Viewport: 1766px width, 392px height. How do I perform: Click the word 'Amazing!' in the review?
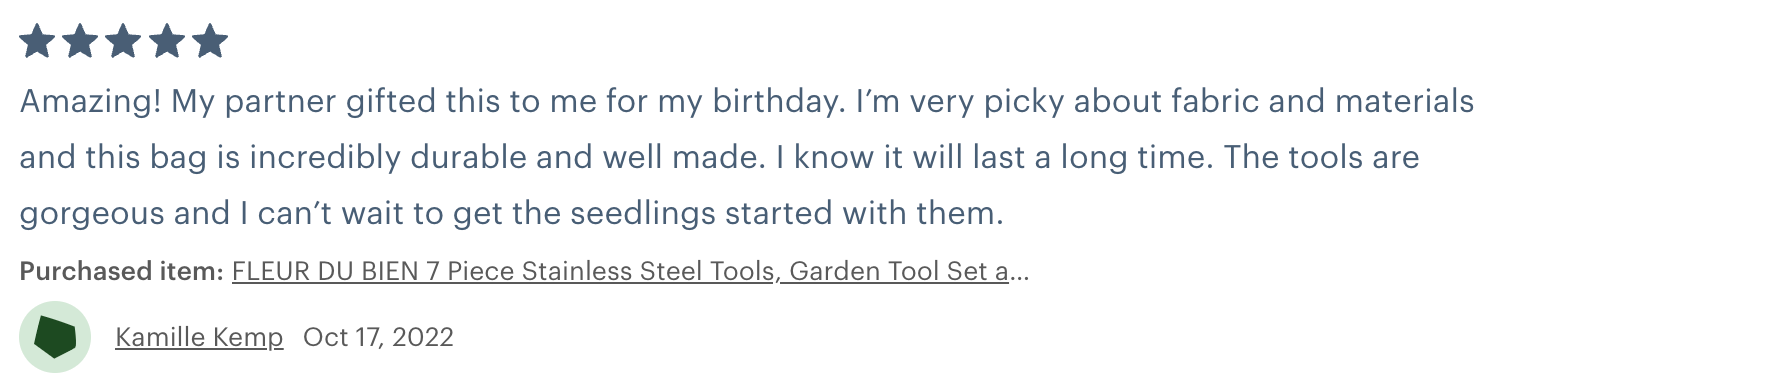[90, 101]
